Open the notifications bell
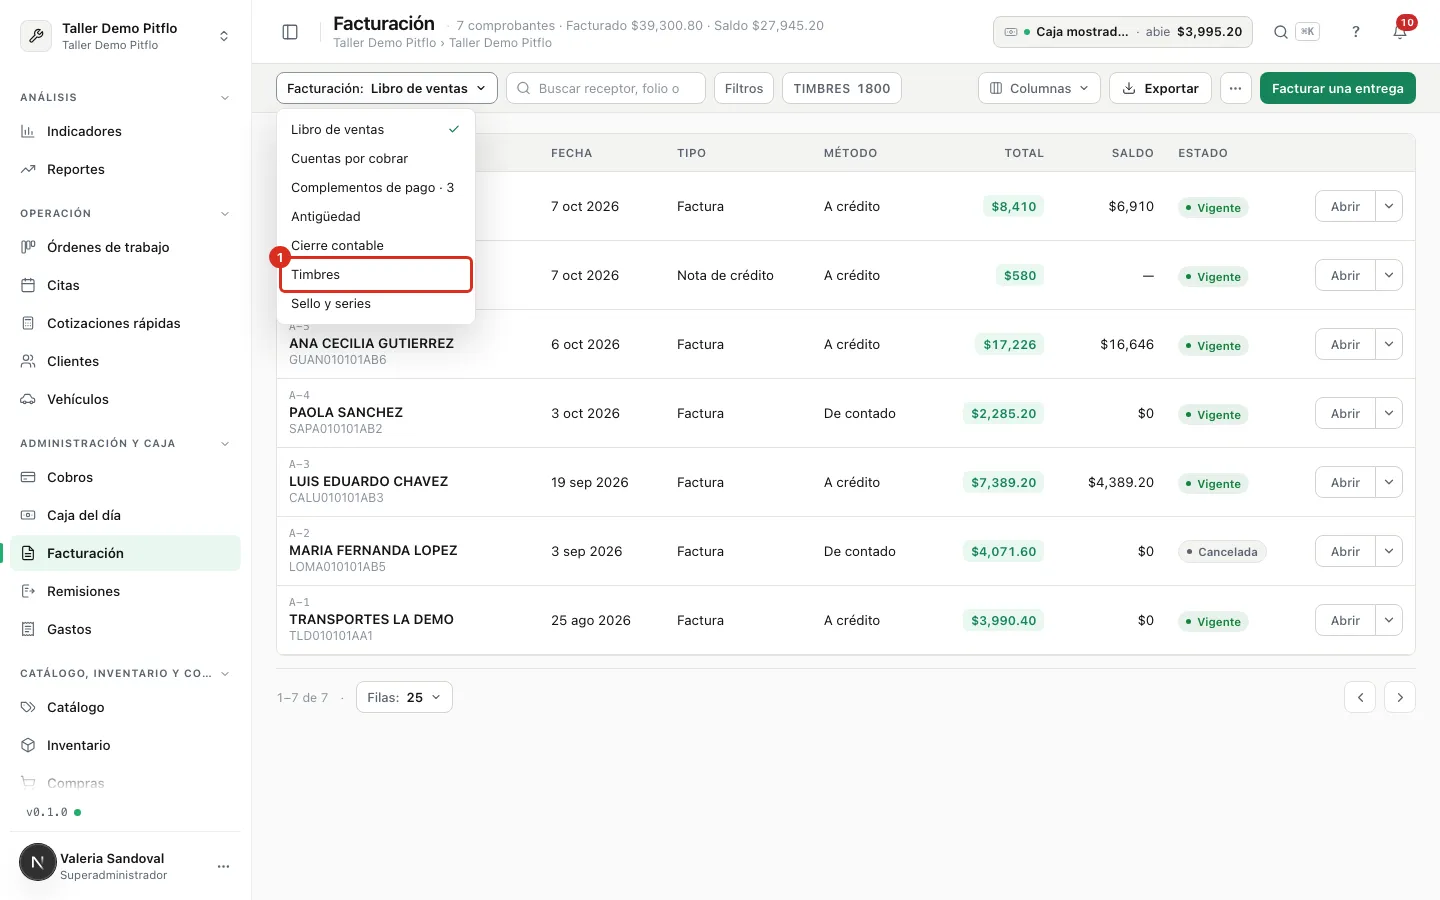This screenshot has width=1440, height=900. 1400,32
